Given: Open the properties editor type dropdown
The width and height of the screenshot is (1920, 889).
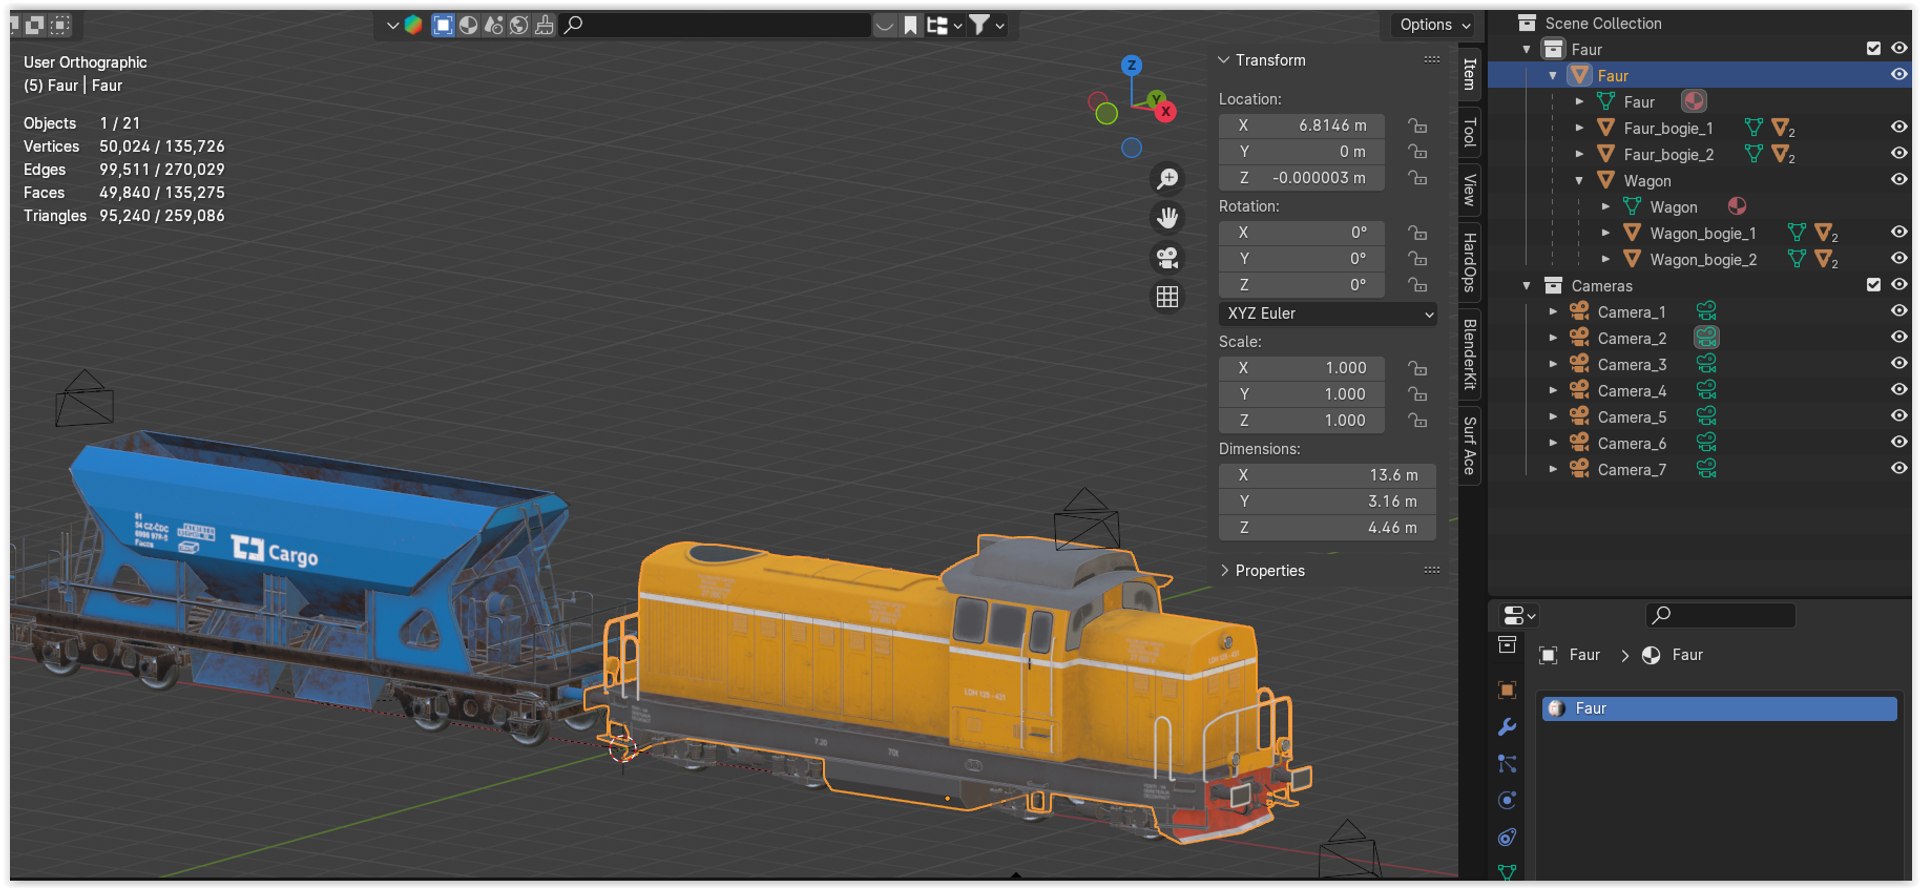Looking at the screenshot, I should click(x=1519, y=615).
